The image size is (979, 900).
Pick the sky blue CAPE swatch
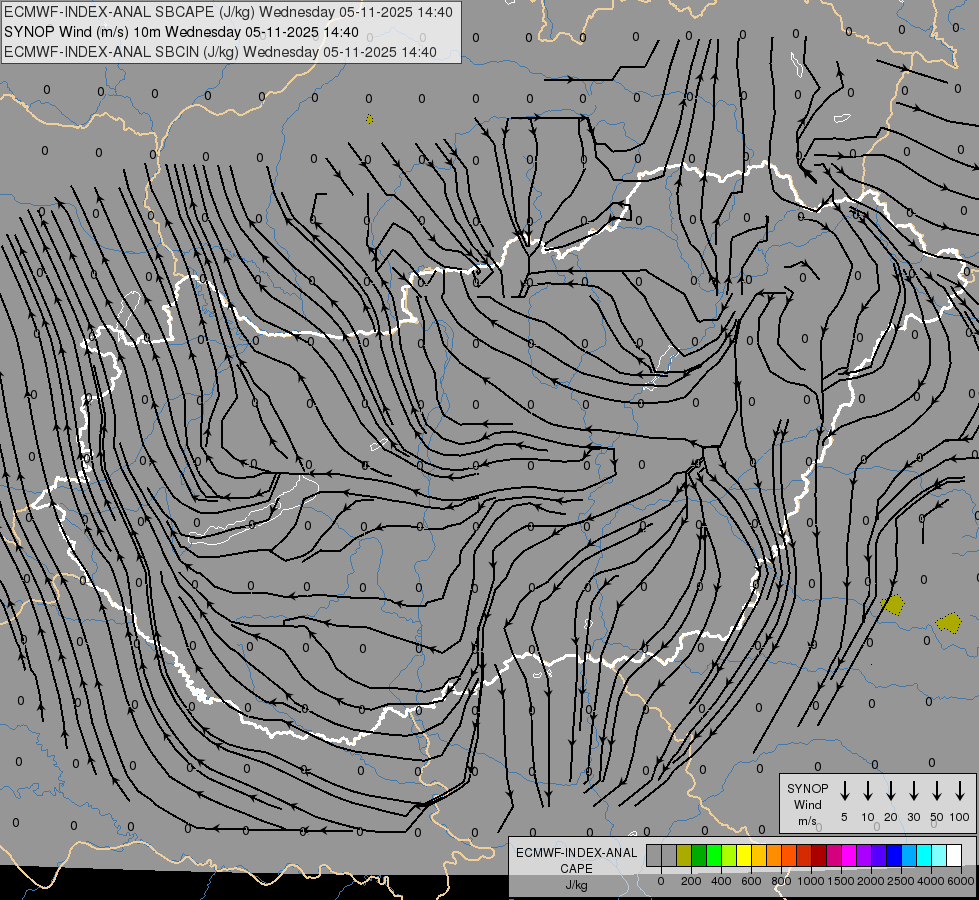[x=908, y=855]
